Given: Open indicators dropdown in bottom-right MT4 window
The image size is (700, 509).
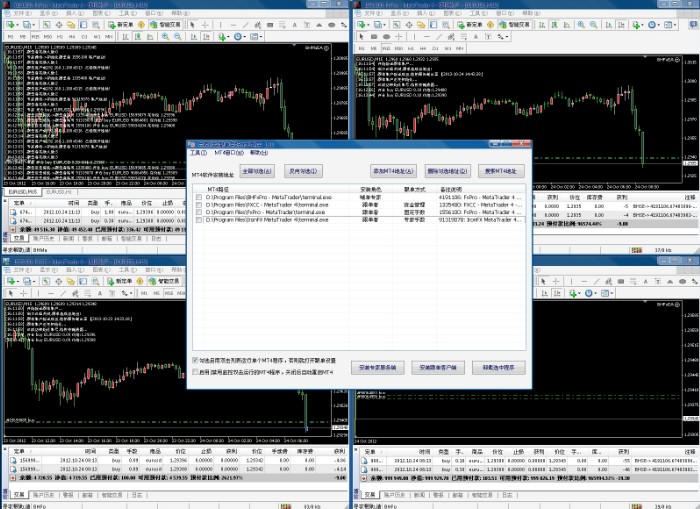Looking at the screenshot, I should [x=575, y=293].
